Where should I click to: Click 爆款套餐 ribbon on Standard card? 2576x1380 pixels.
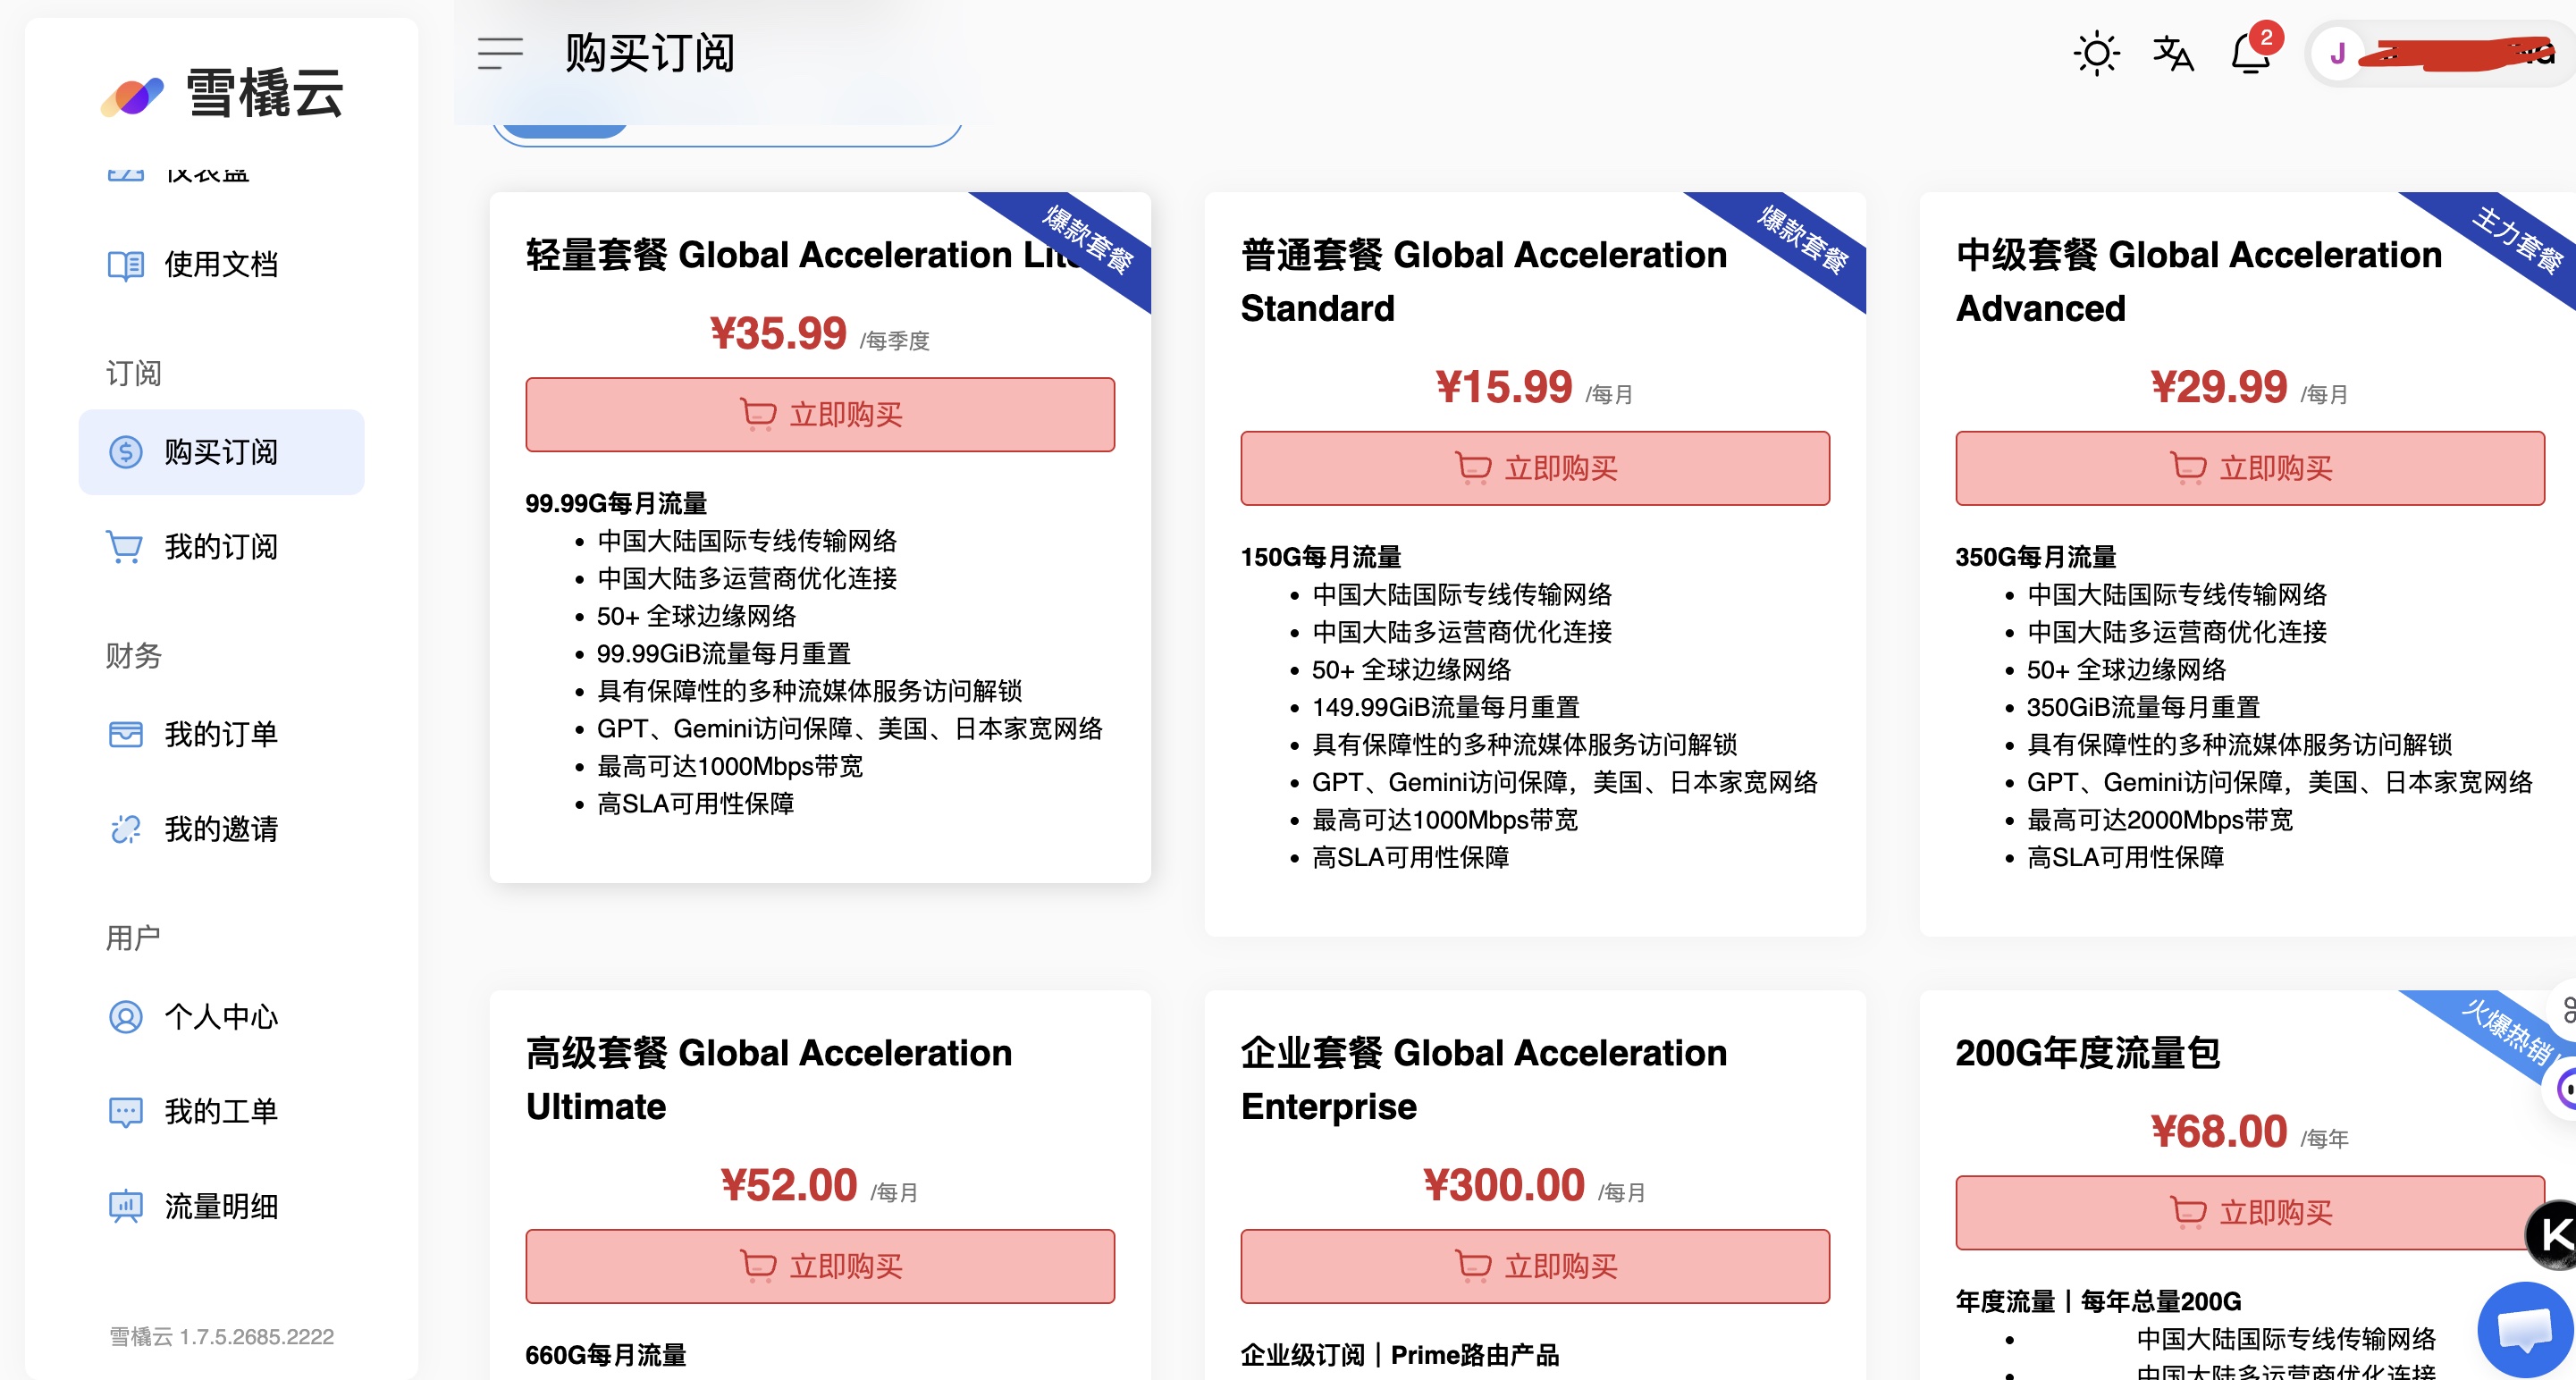point(1804,240)
